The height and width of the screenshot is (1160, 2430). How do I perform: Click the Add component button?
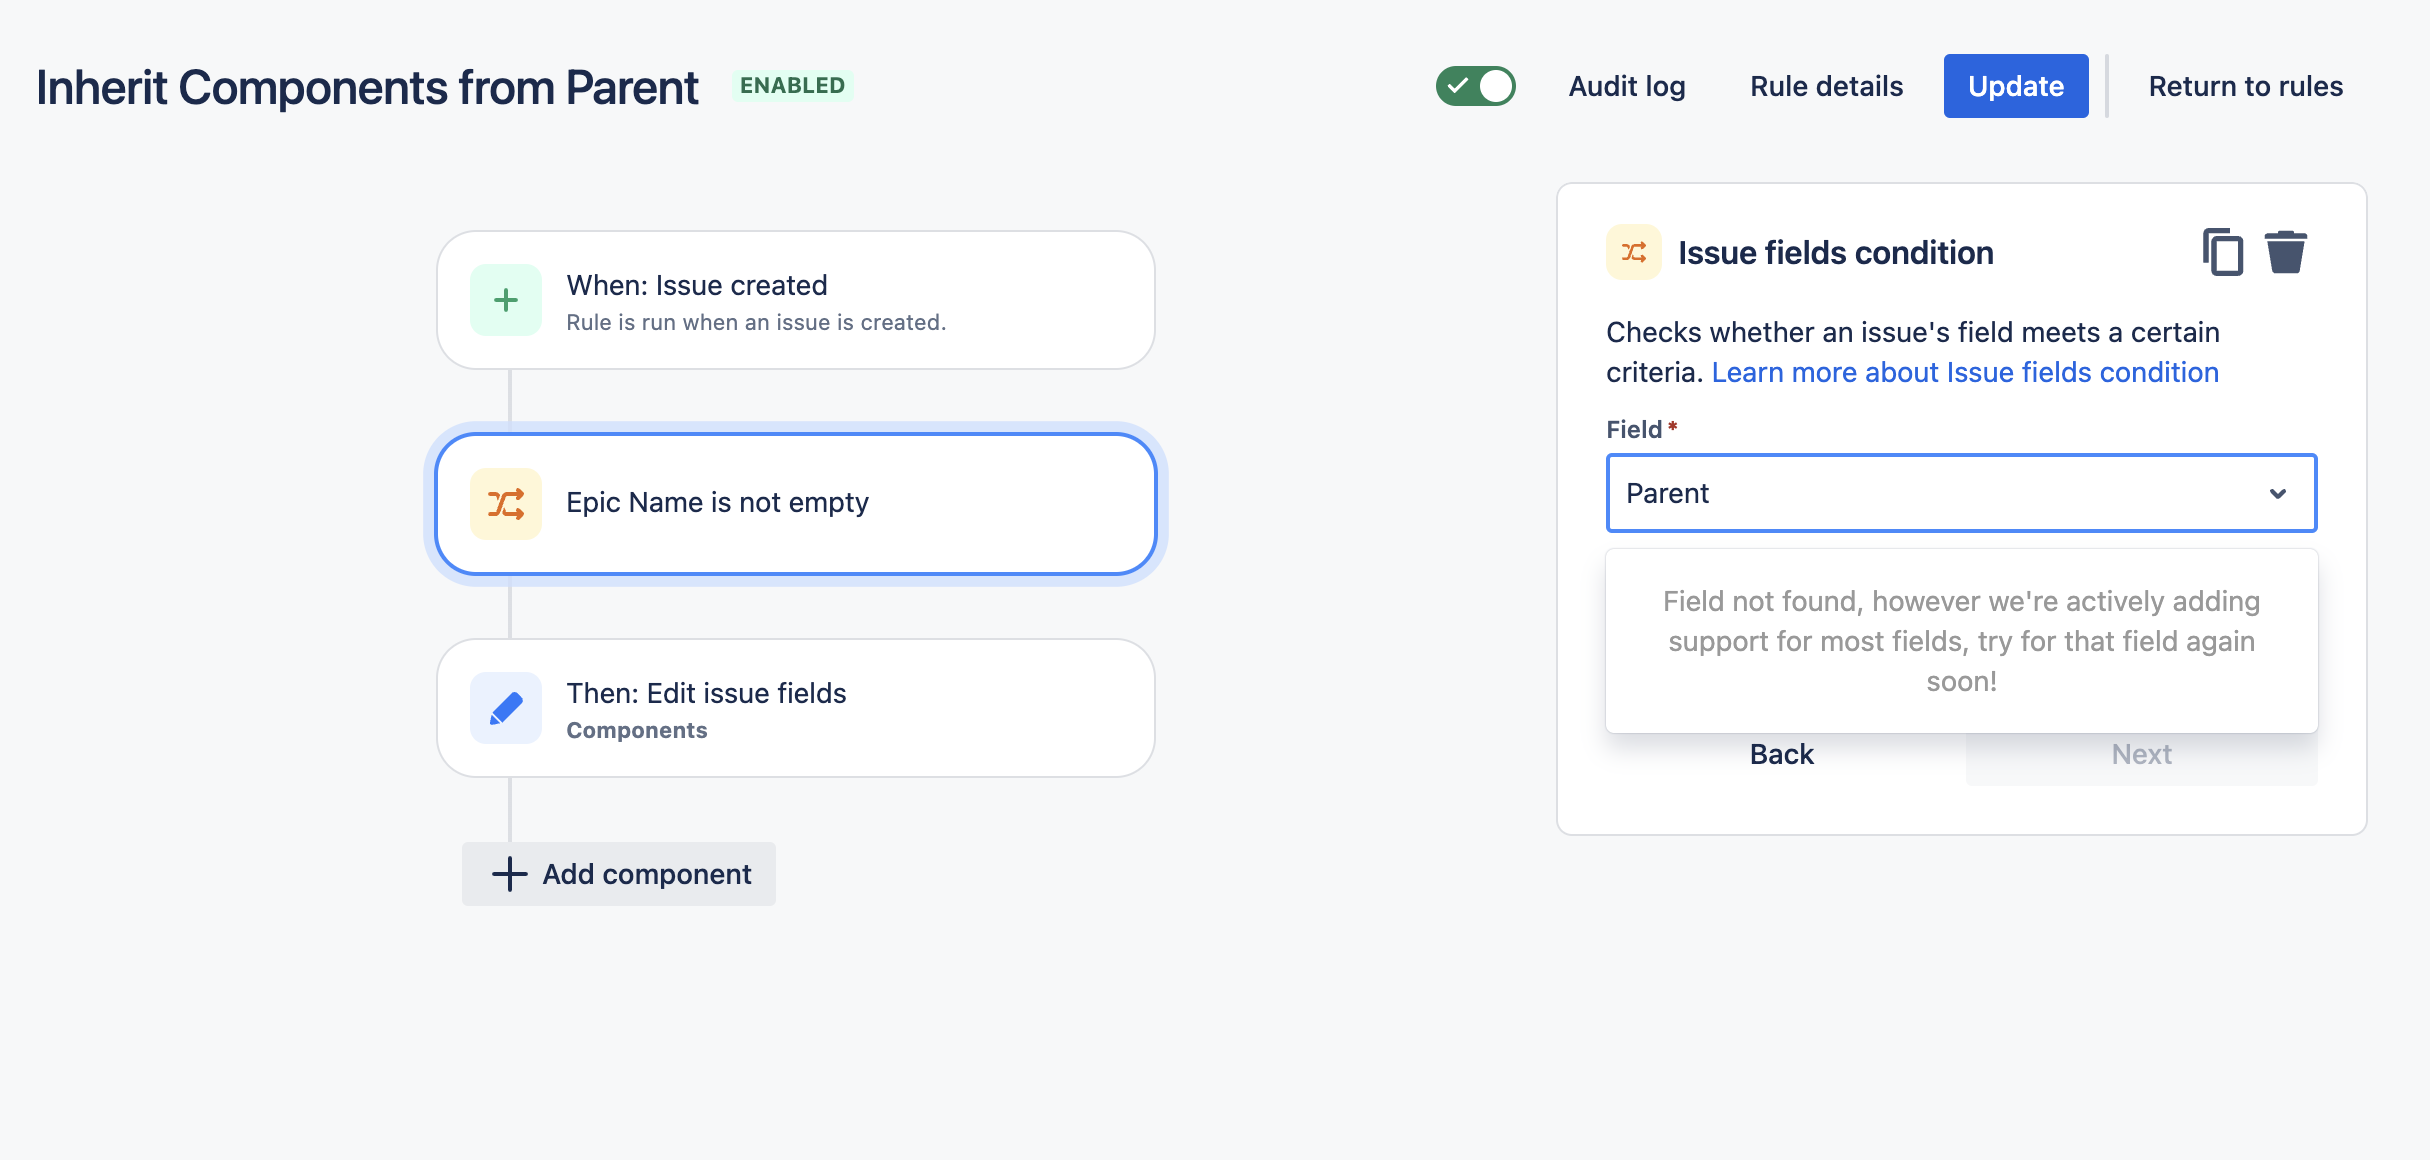(x=618, y=873)
